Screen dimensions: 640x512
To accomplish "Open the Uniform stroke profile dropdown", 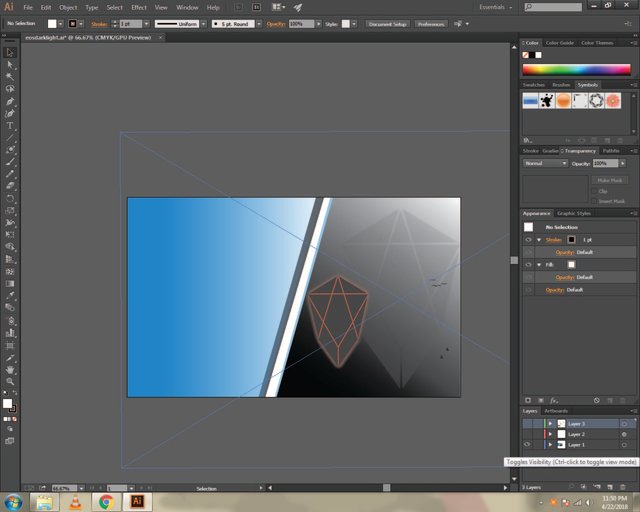I will pos(177,23).
